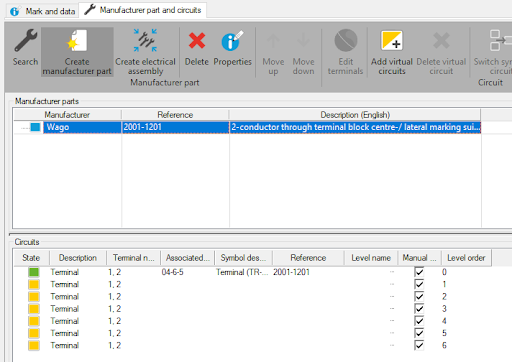Viewport: 512px width, 362px height.
Task: Click circuits Reference column header
Action: click(308, 258)
